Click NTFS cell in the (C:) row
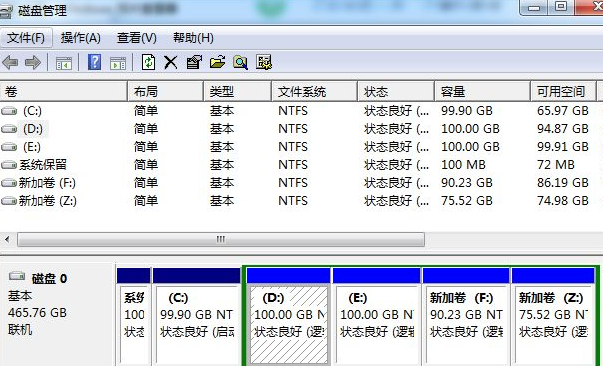Viewport: 603px width, 366px height. [293, 111]
